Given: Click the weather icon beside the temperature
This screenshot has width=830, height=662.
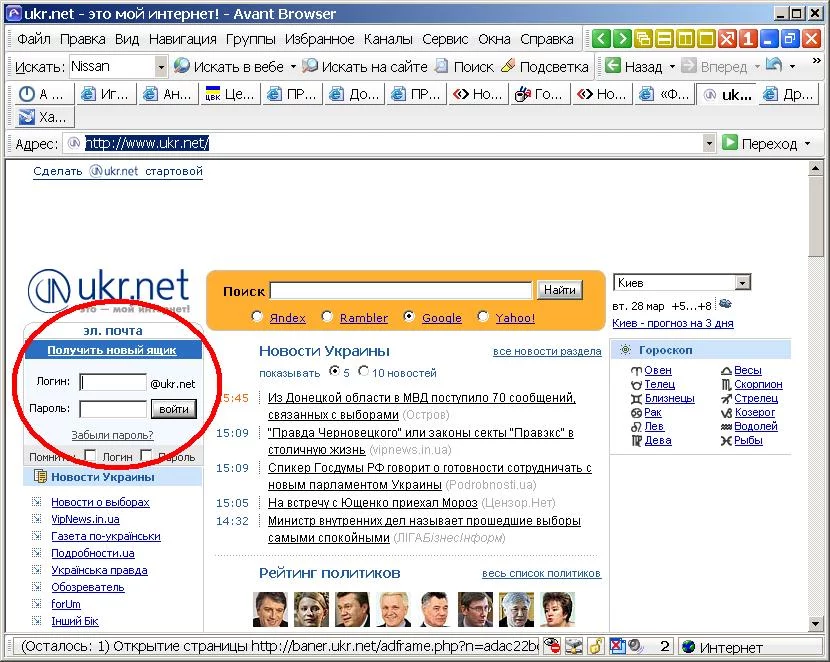Looking at the screenshot, I should click(725, 305).
